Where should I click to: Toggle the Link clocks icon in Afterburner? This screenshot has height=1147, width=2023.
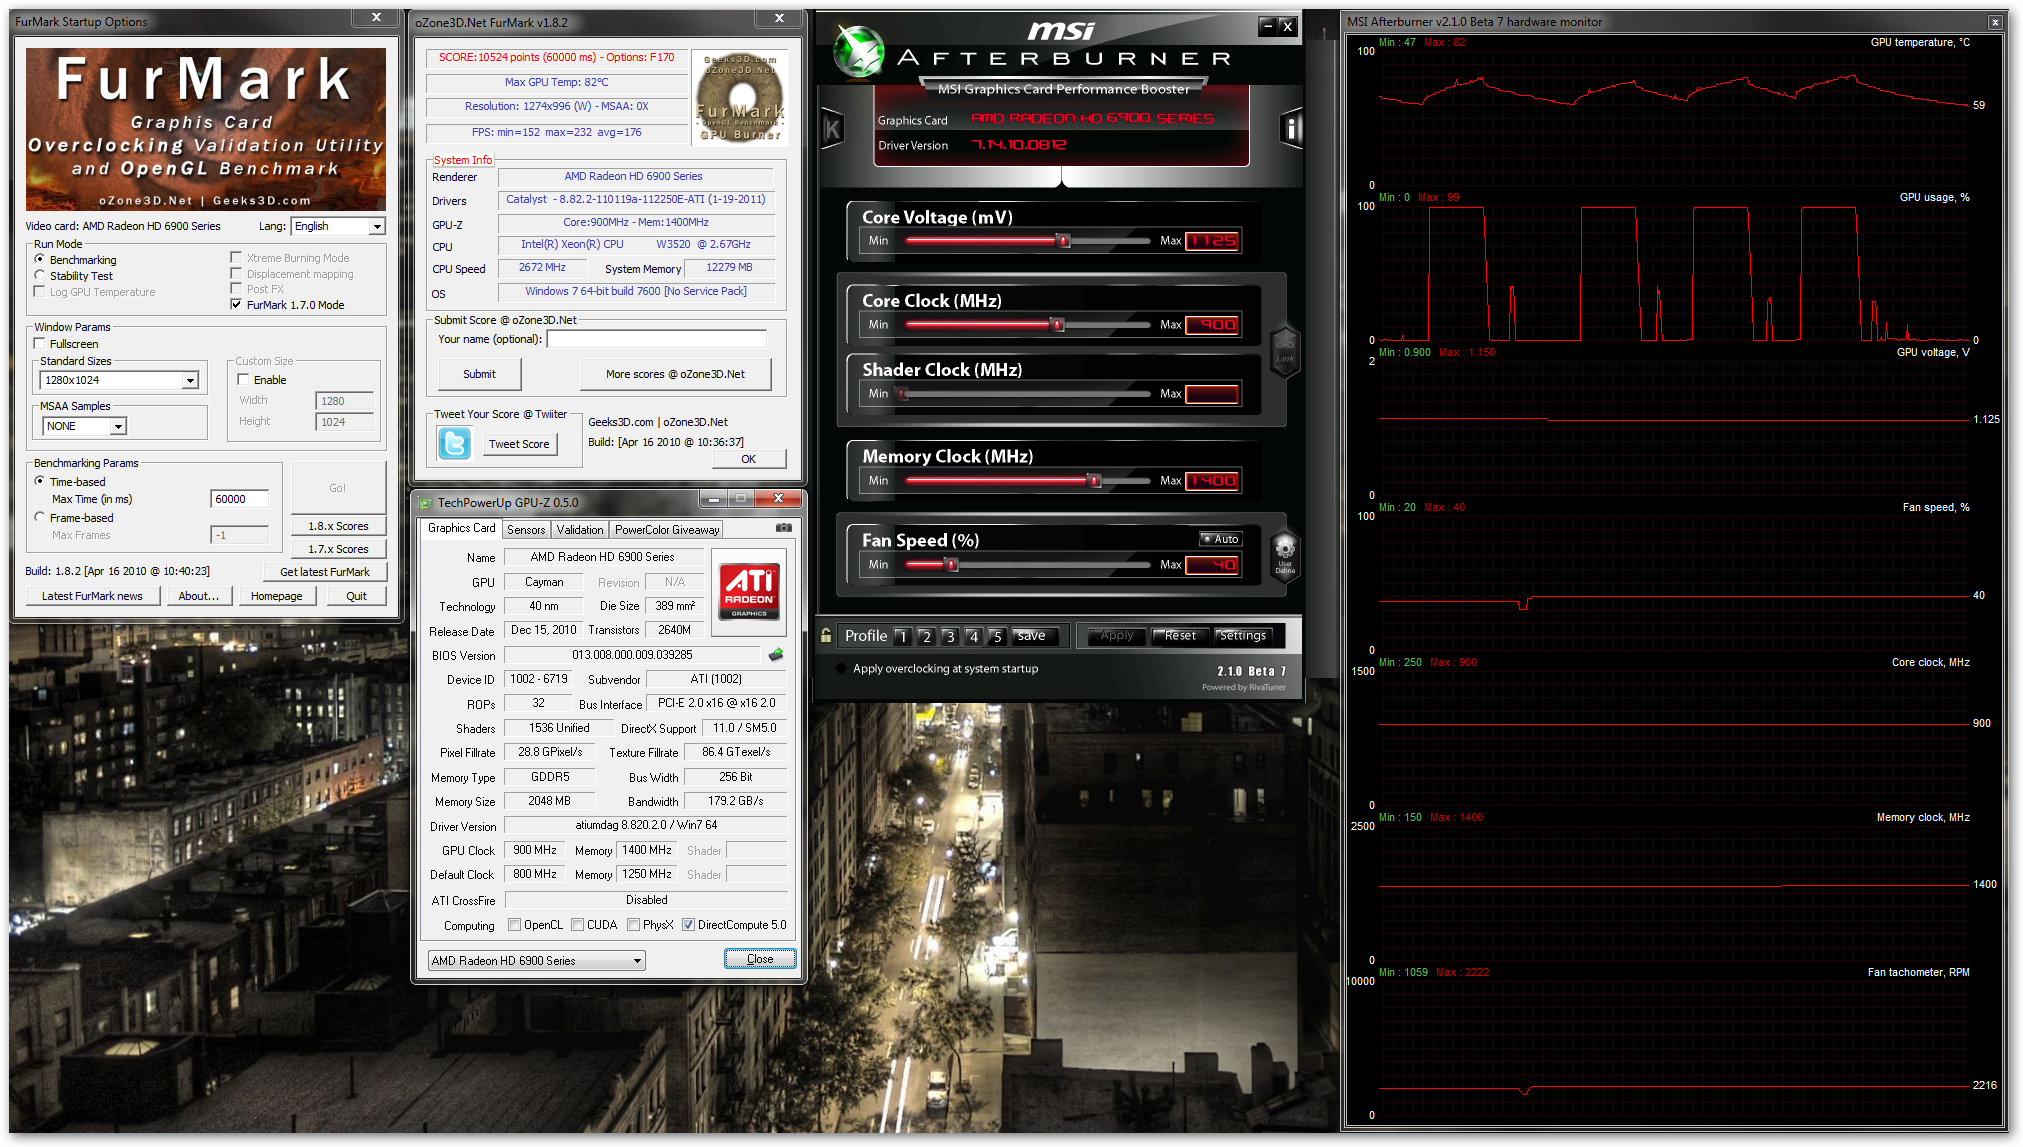click(1285, 351)
